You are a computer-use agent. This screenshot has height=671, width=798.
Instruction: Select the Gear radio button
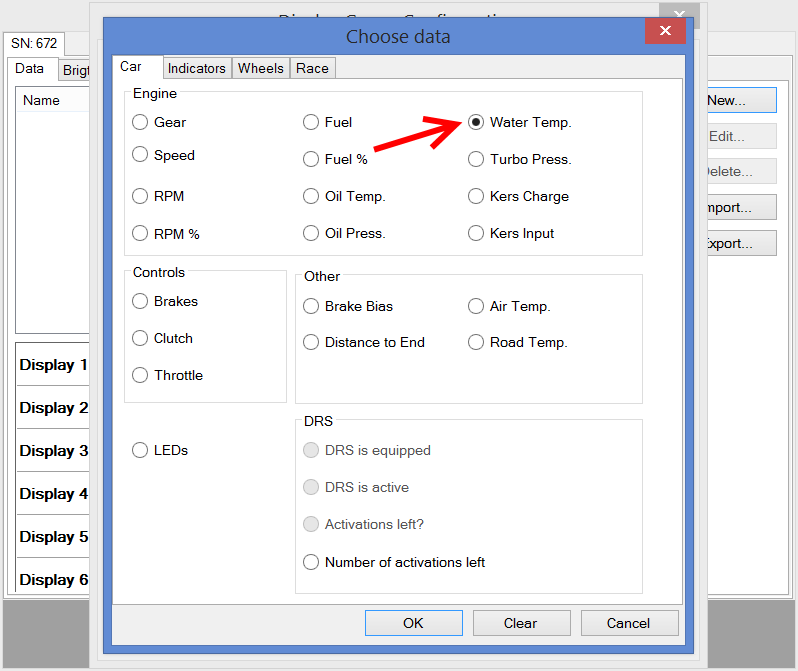140,122
